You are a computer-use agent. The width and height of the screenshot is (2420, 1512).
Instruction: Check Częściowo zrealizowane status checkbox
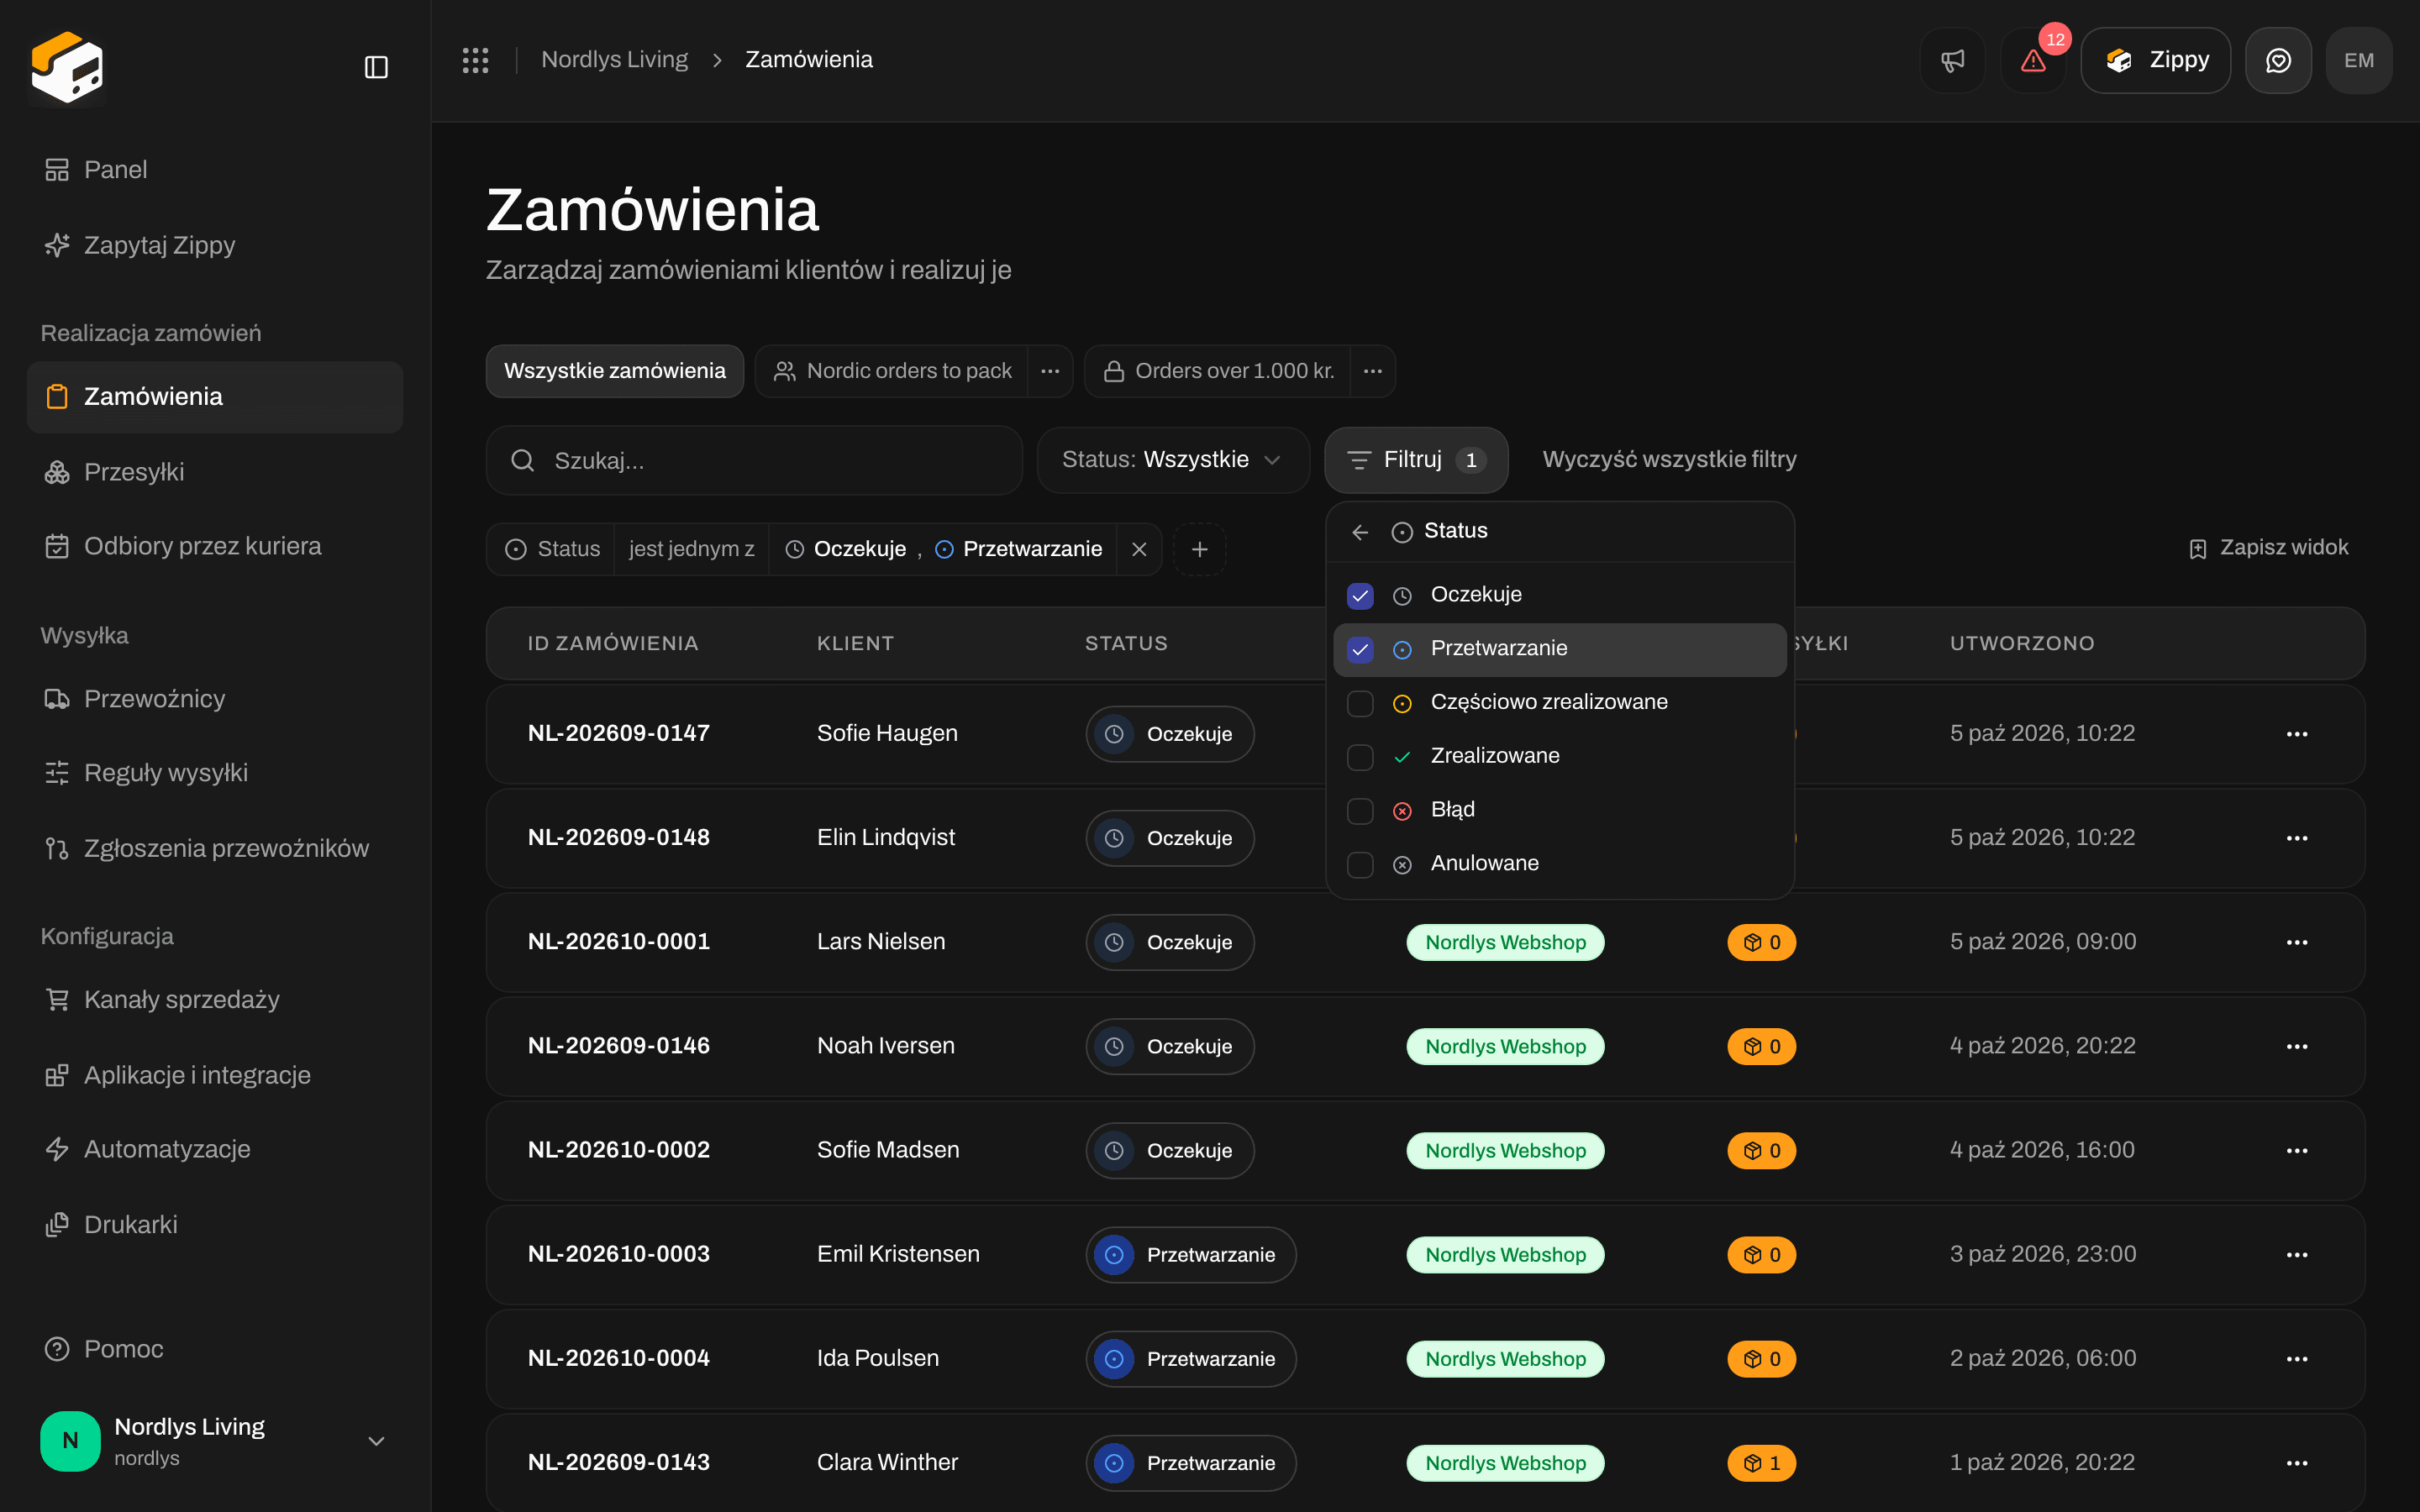point(1360,704)
